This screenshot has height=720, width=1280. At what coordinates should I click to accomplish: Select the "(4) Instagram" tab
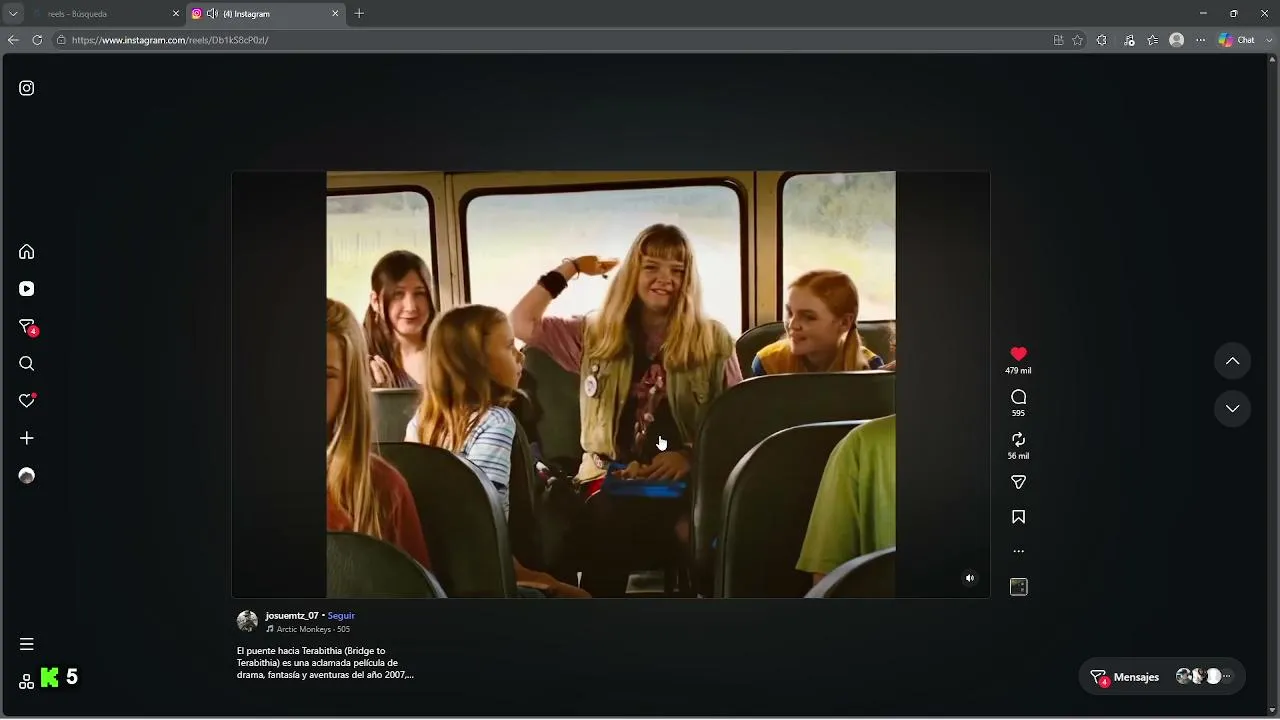click(265, 14)
